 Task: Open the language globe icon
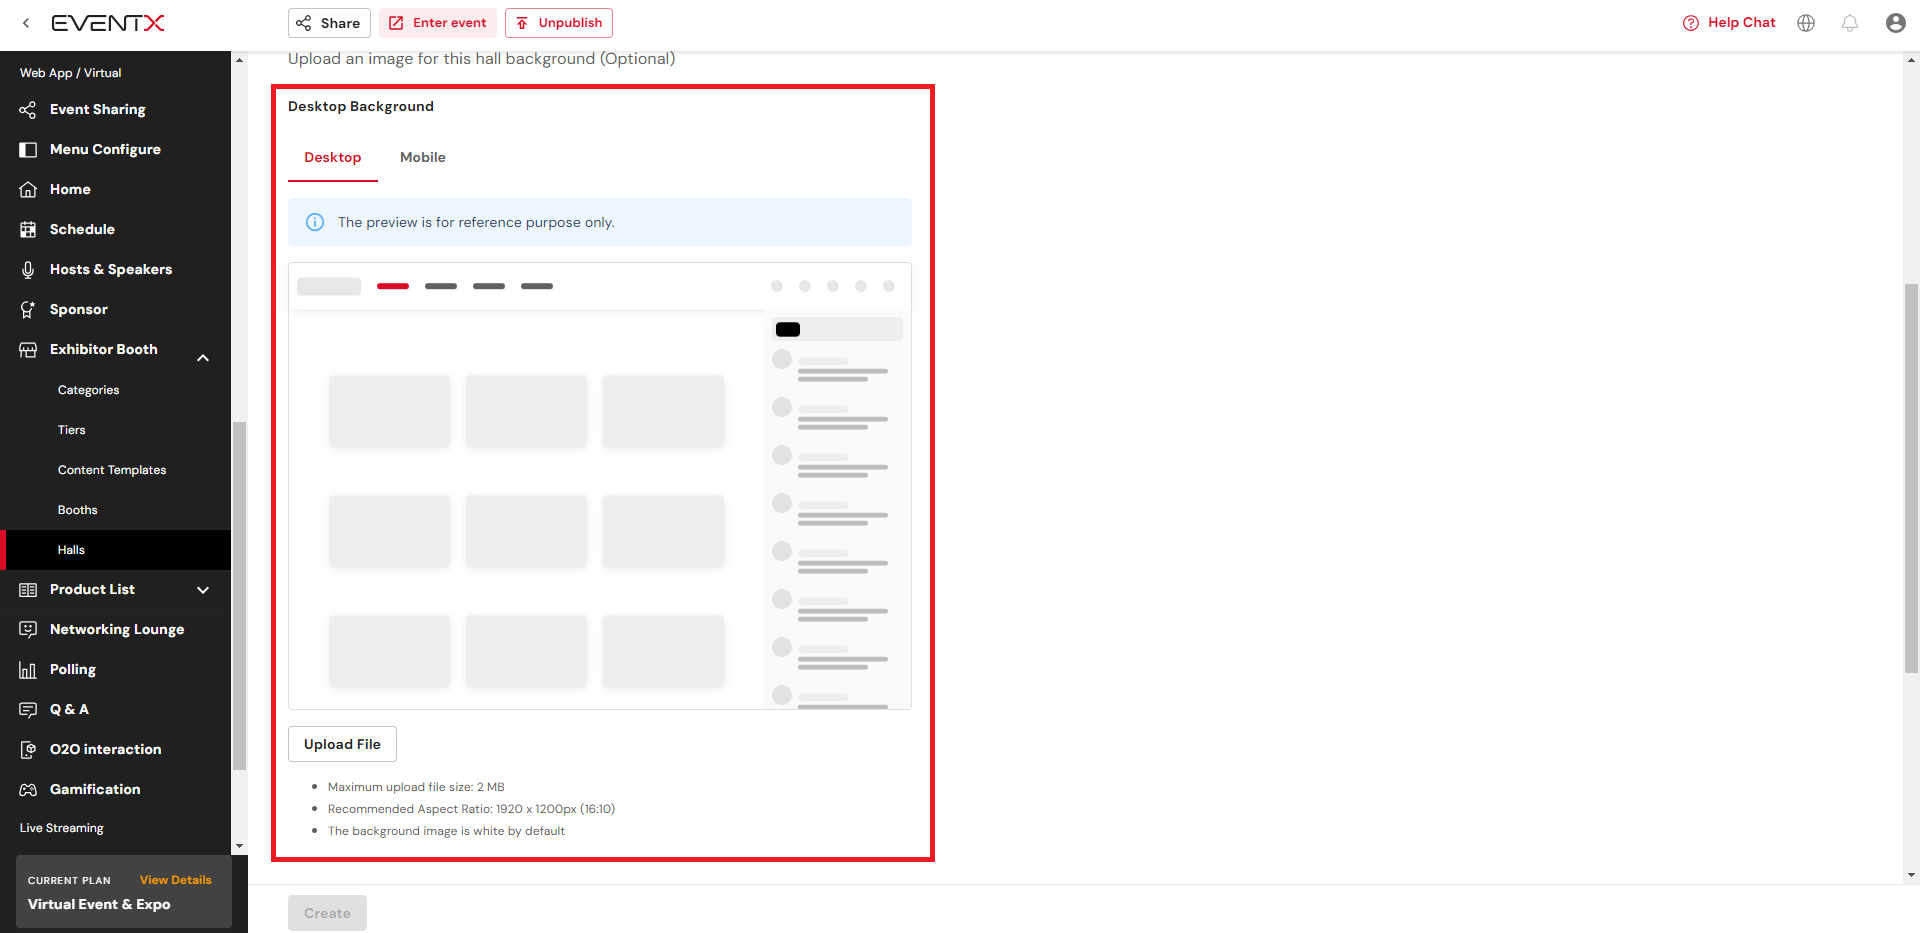point(1806,23)
